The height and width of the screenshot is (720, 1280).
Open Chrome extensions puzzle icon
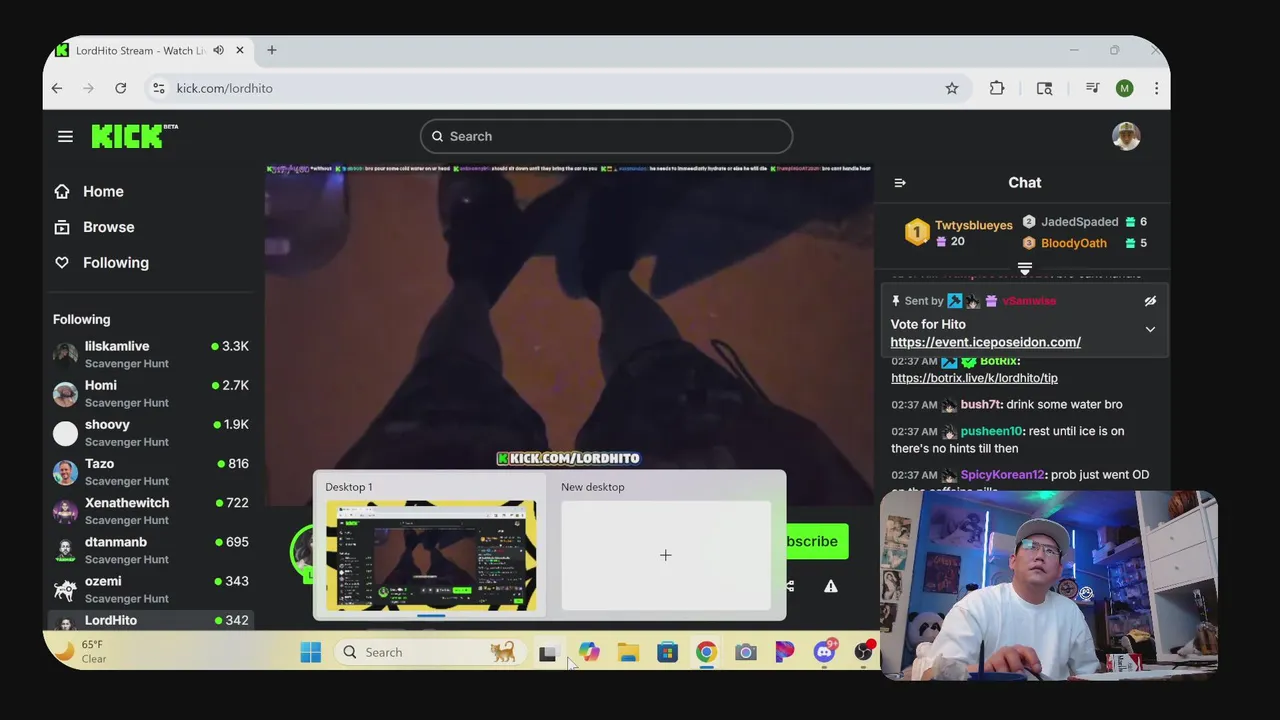997,88
